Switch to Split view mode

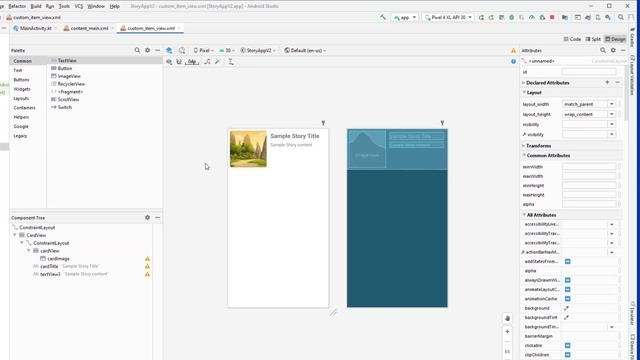pos(593,39)
